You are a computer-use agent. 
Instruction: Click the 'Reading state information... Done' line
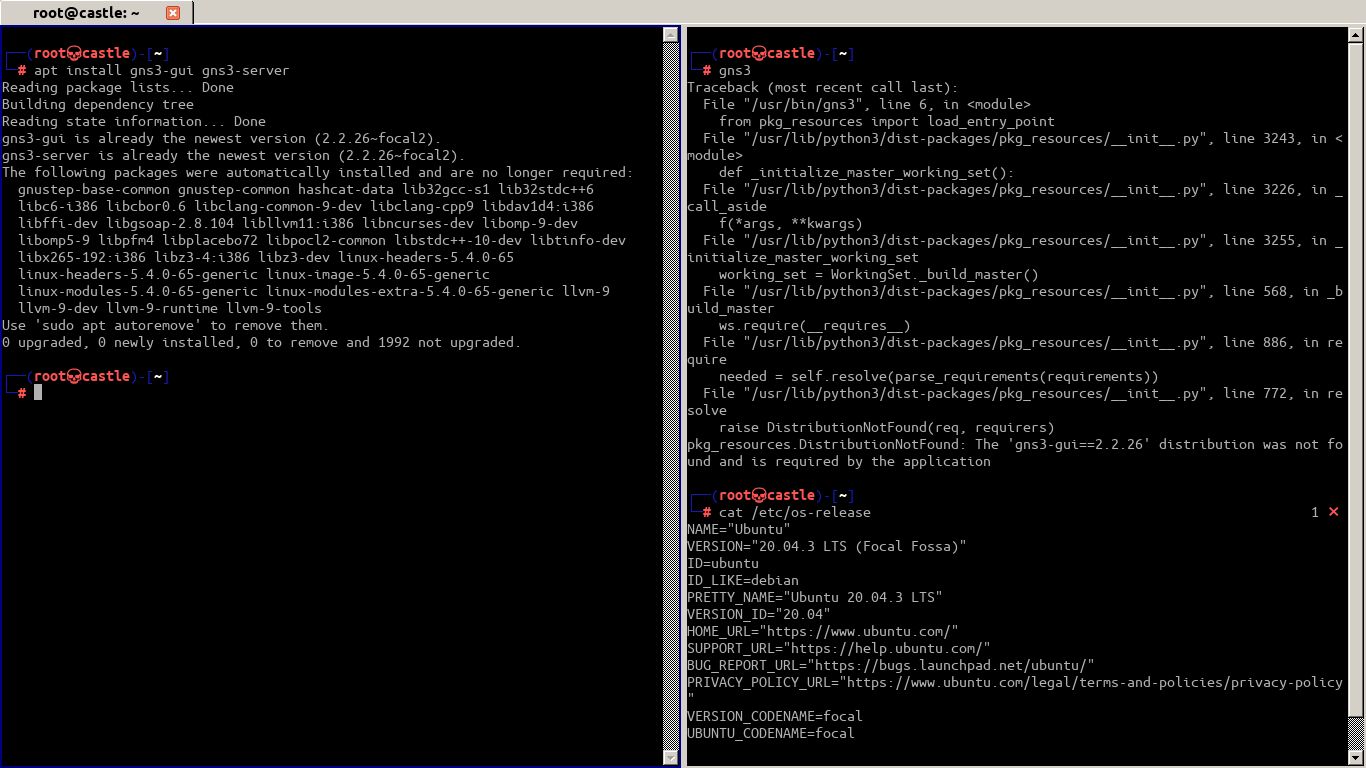134,121
